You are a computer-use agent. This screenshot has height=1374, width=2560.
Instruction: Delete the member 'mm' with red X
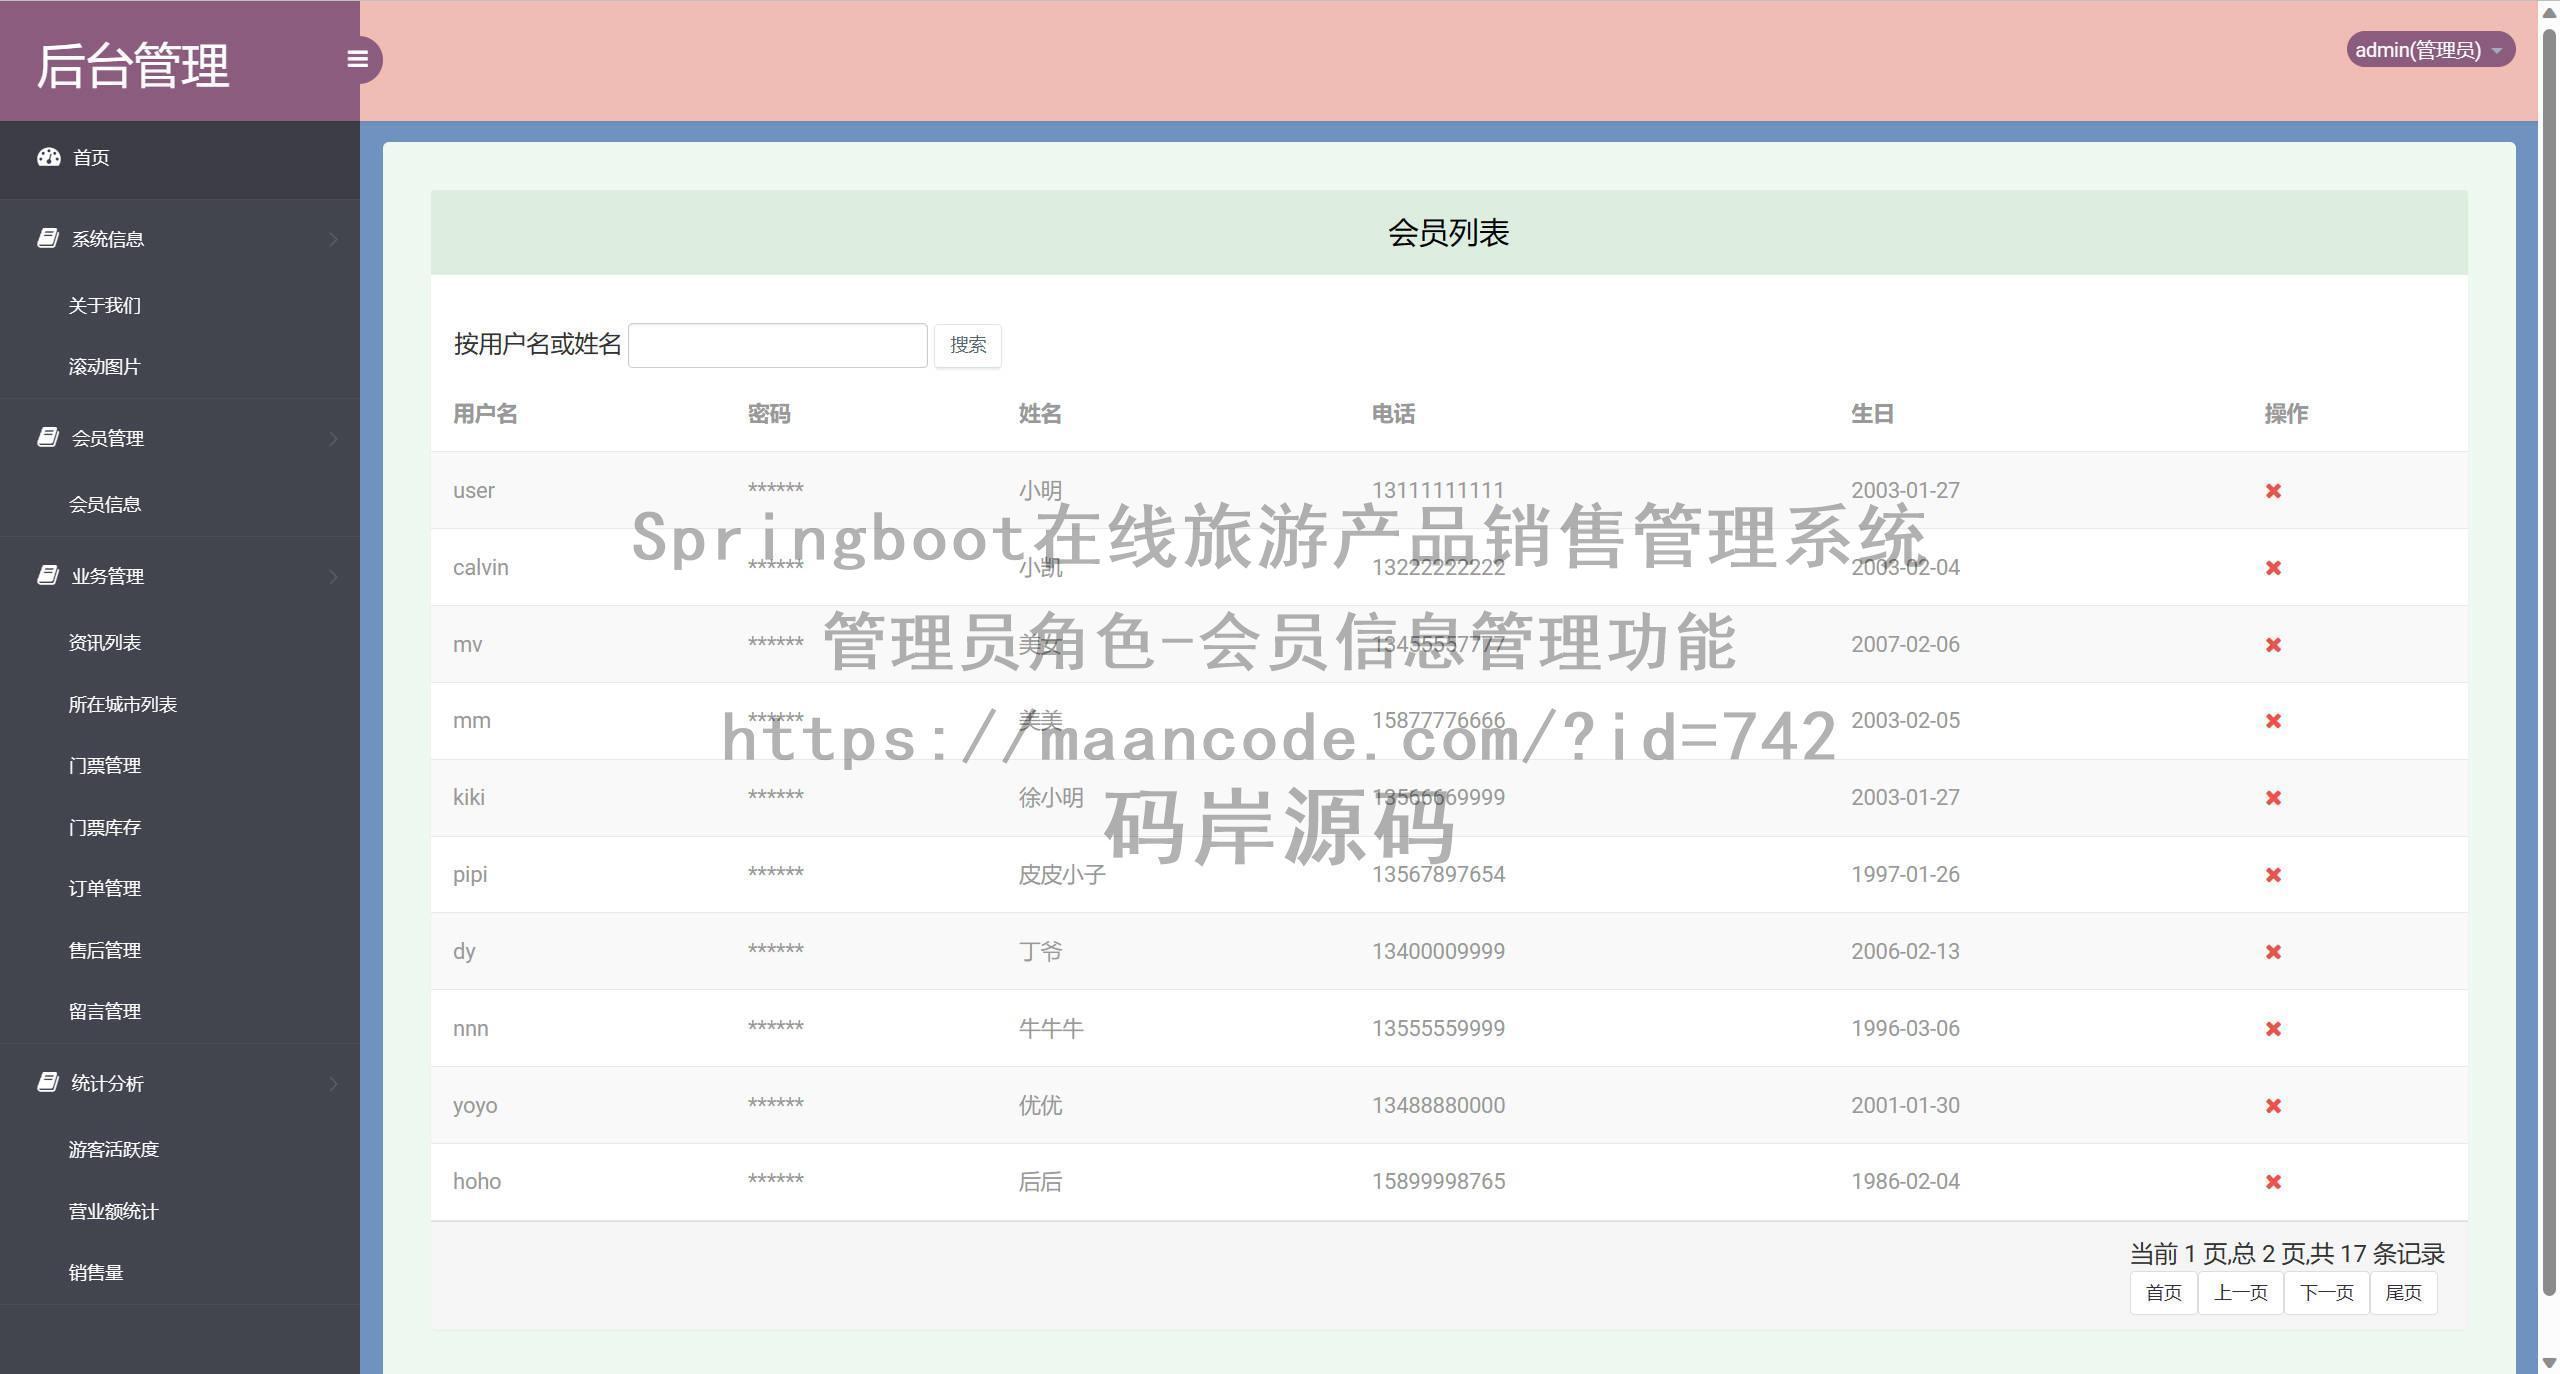[x=2273, y=721]
